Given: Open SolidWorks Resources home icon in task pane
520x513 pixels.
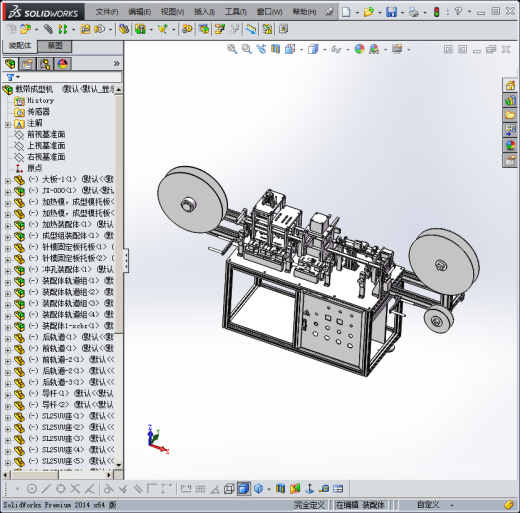Looking at the screenshot, I should [510, 85].
